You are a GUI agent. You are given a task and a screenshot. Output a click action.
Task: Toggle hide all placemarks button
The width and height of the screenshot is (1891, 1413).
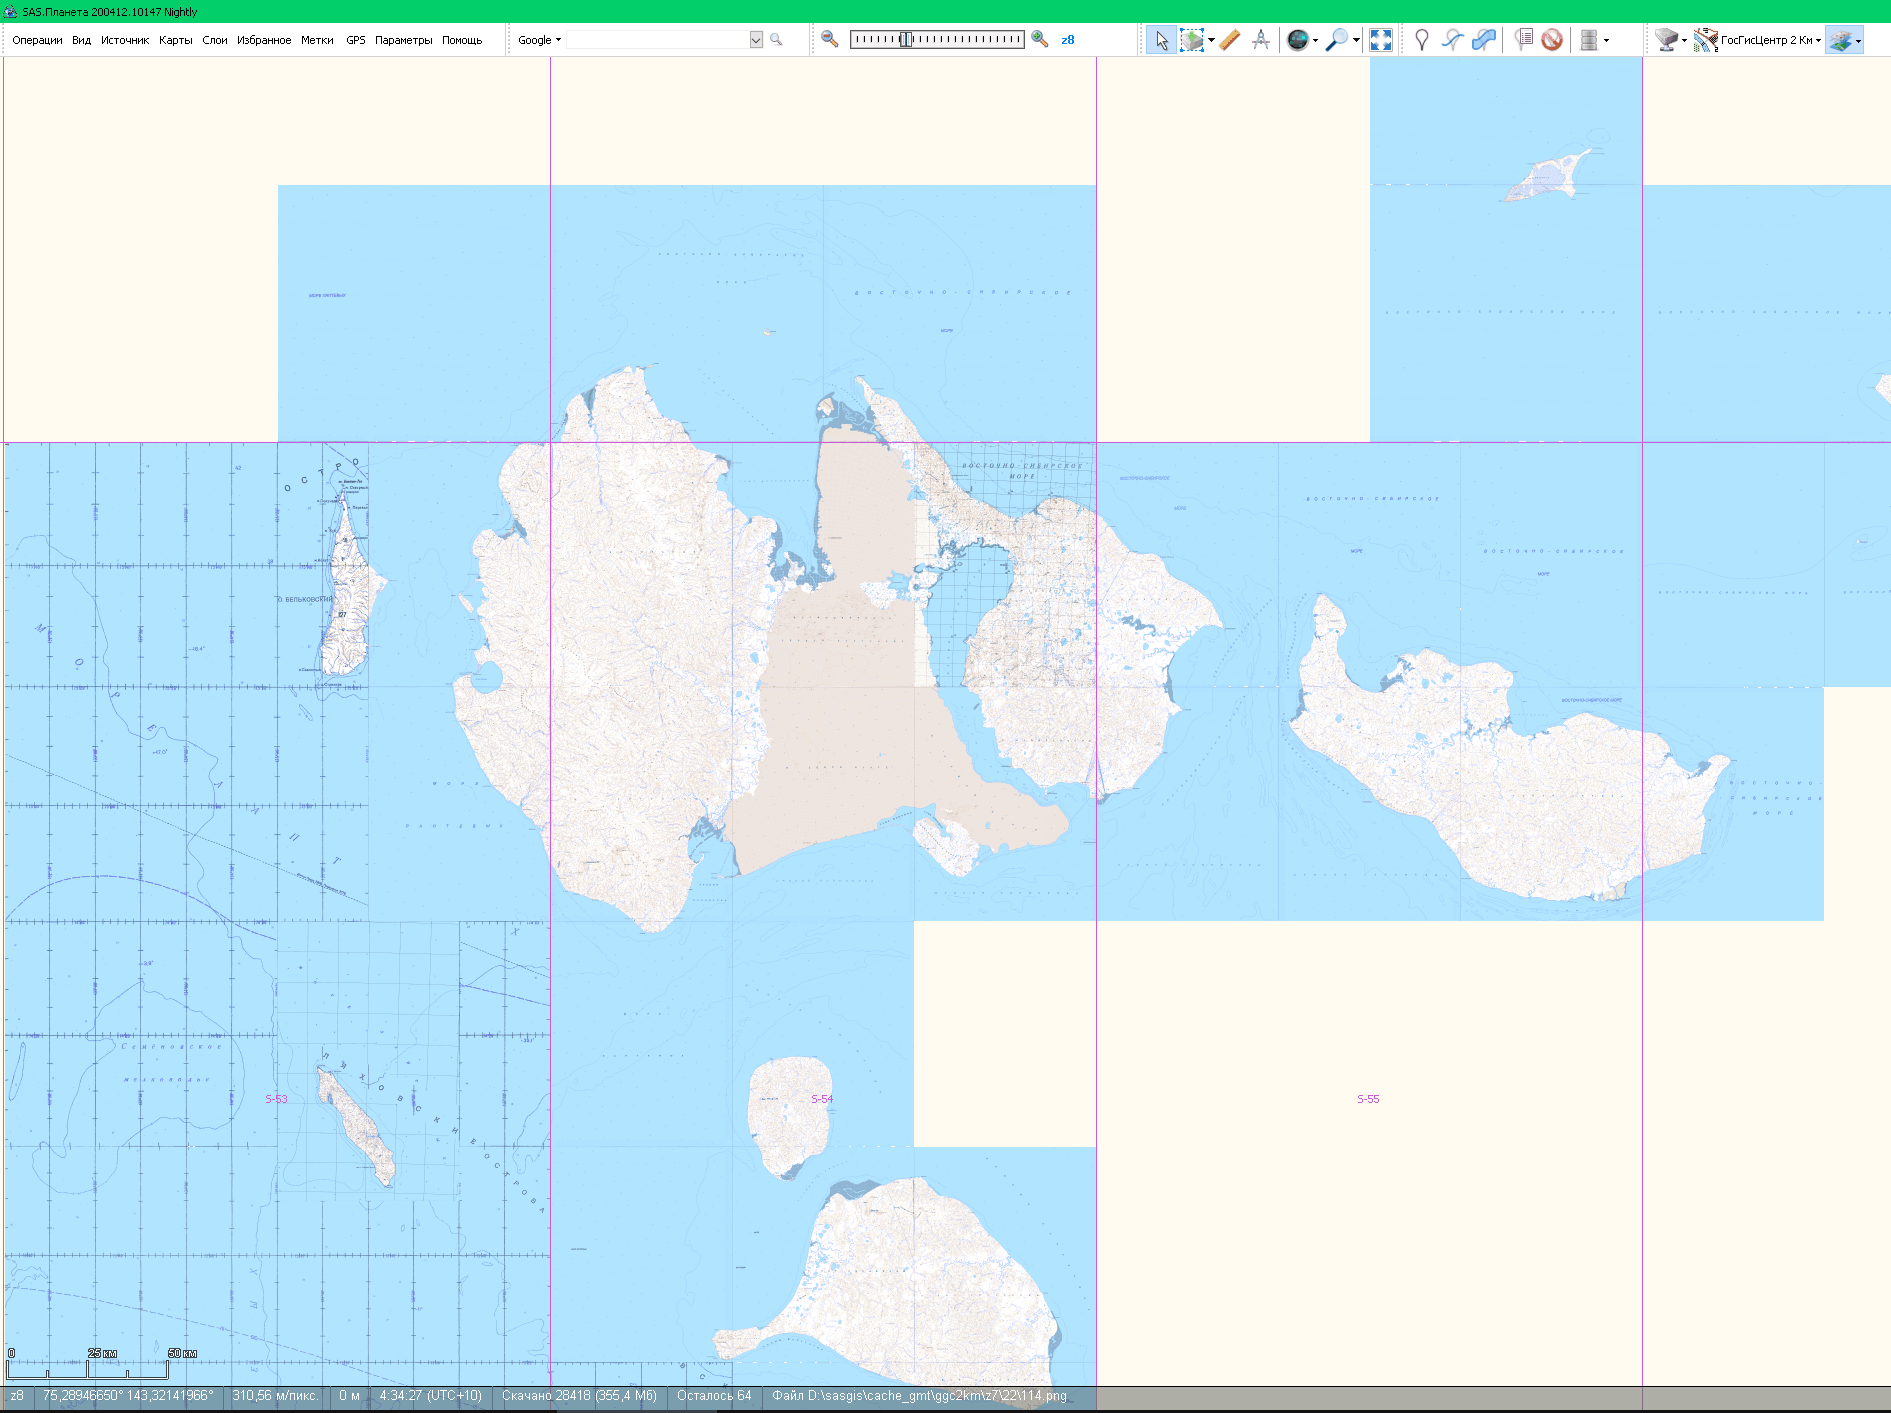coord(1551,40)
